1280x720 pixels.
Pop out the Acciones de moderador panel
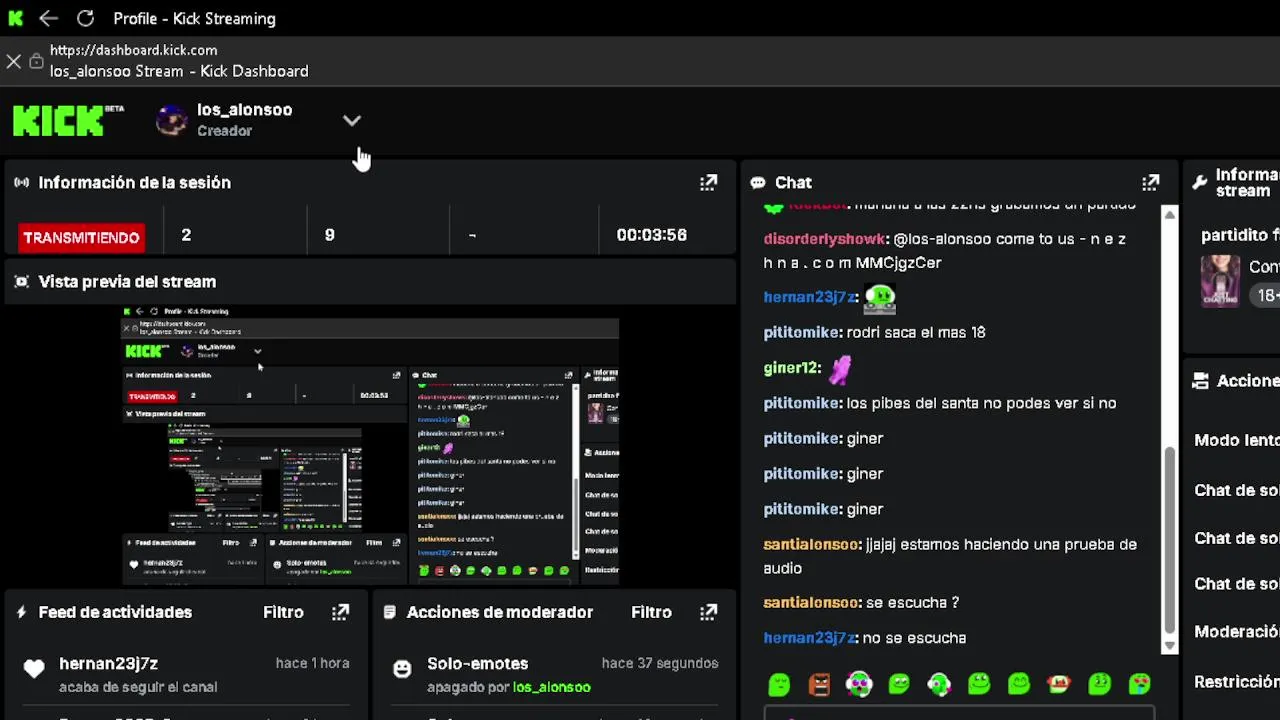708,612
